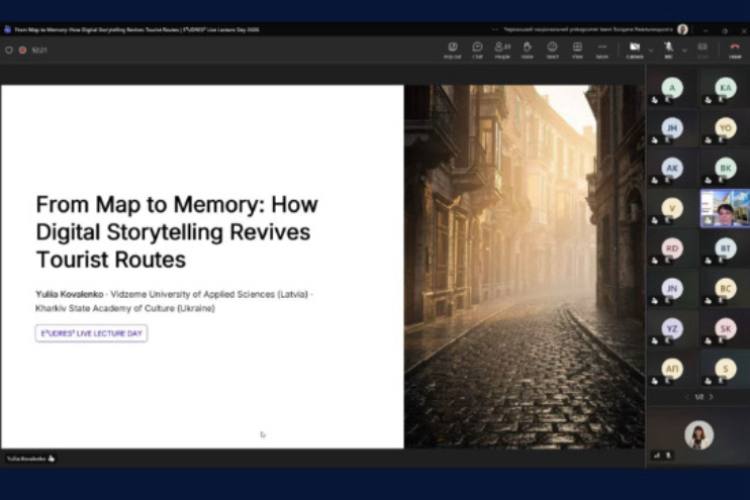Select the participant tile with initials KA
750x500 pixels.
coord(725,89)
